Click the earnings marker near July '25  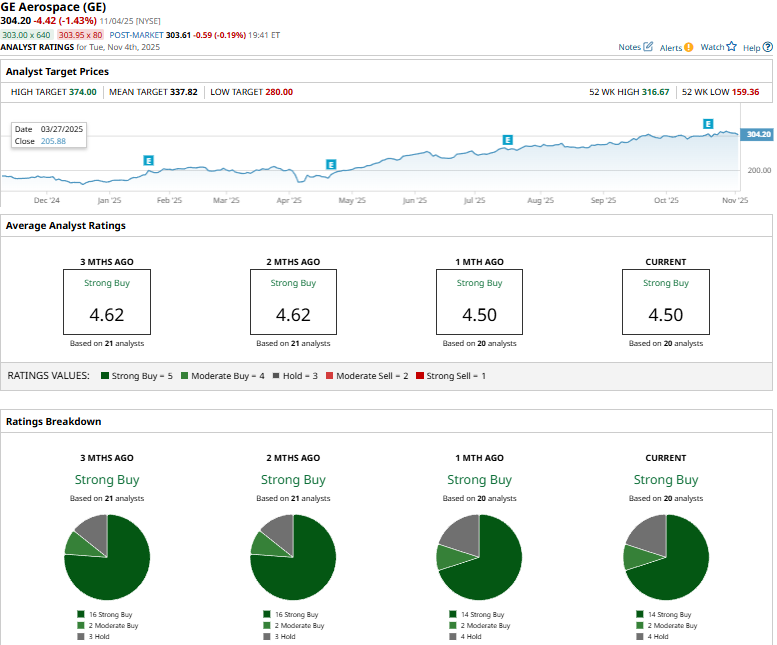[x=507, y=140]
